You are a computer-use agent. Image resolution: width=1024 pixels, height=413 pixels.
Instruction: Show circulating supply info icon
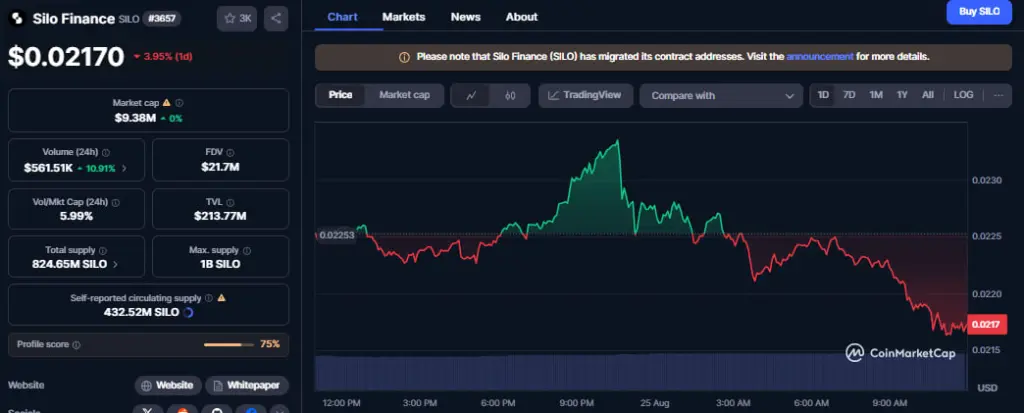(x=208, y=298)
